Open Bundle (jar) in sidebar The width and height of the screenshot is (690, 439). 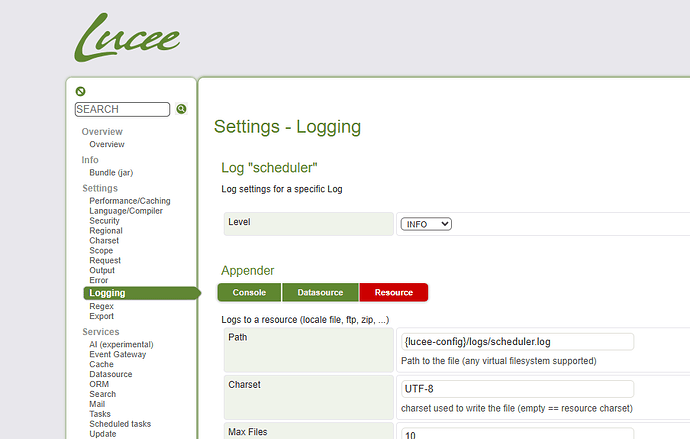click(111, 172)
